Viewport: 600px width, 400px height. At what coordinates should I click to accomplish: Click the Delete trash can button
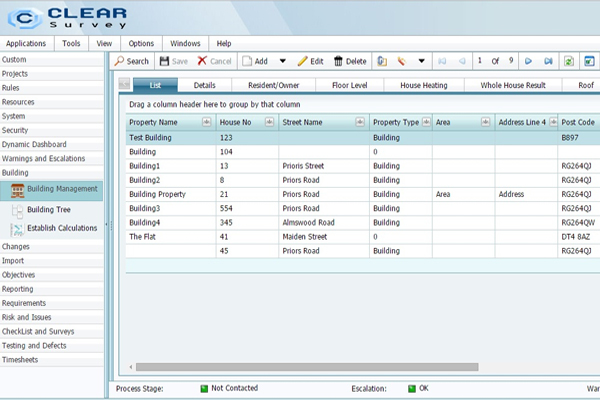coord(350,61)
